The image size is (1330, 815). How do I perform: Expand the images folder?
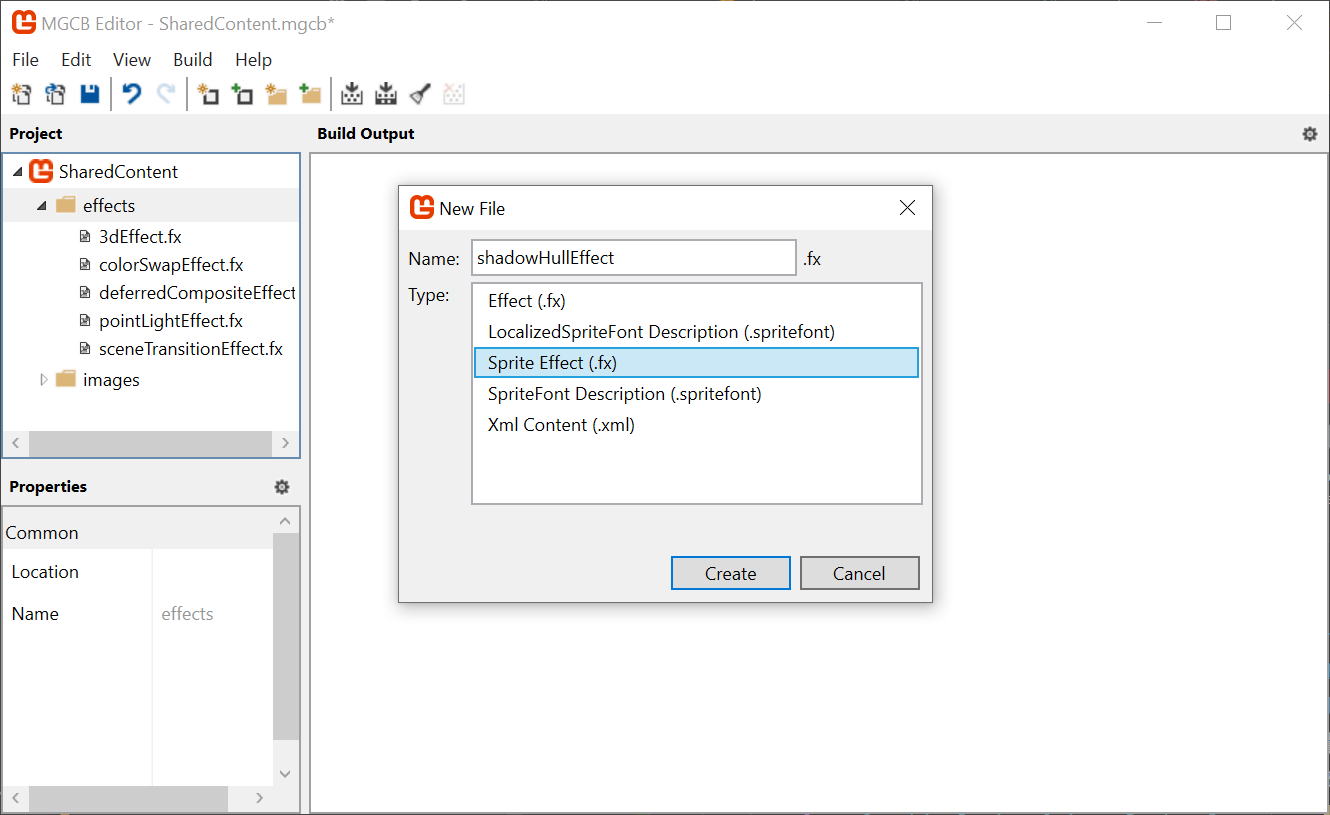(44, 379)
